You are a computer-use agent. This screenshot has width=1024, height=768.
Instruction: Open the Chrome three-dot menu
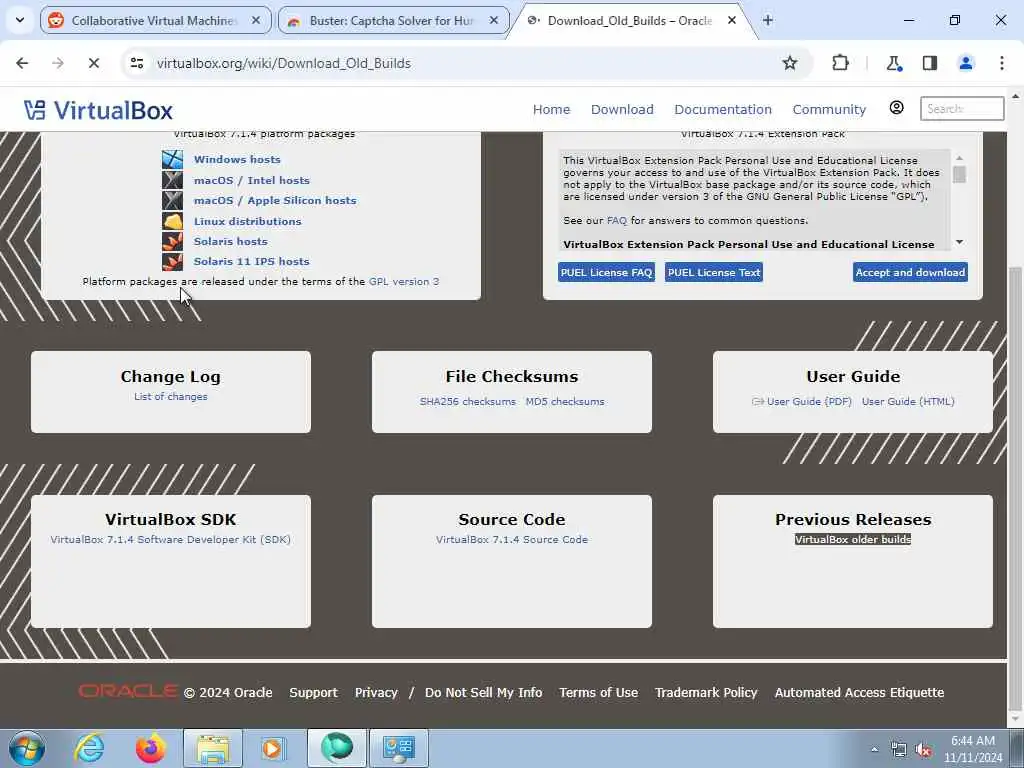(x=1002, y=63)
